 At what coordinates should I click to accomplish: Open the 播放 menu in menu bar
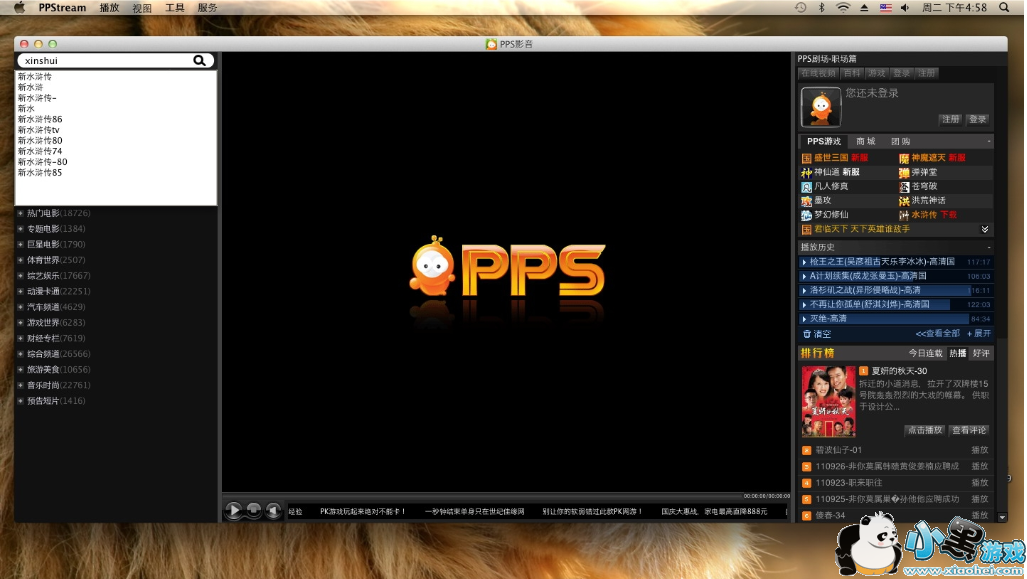pyautogui.click(x=109, y=7)
